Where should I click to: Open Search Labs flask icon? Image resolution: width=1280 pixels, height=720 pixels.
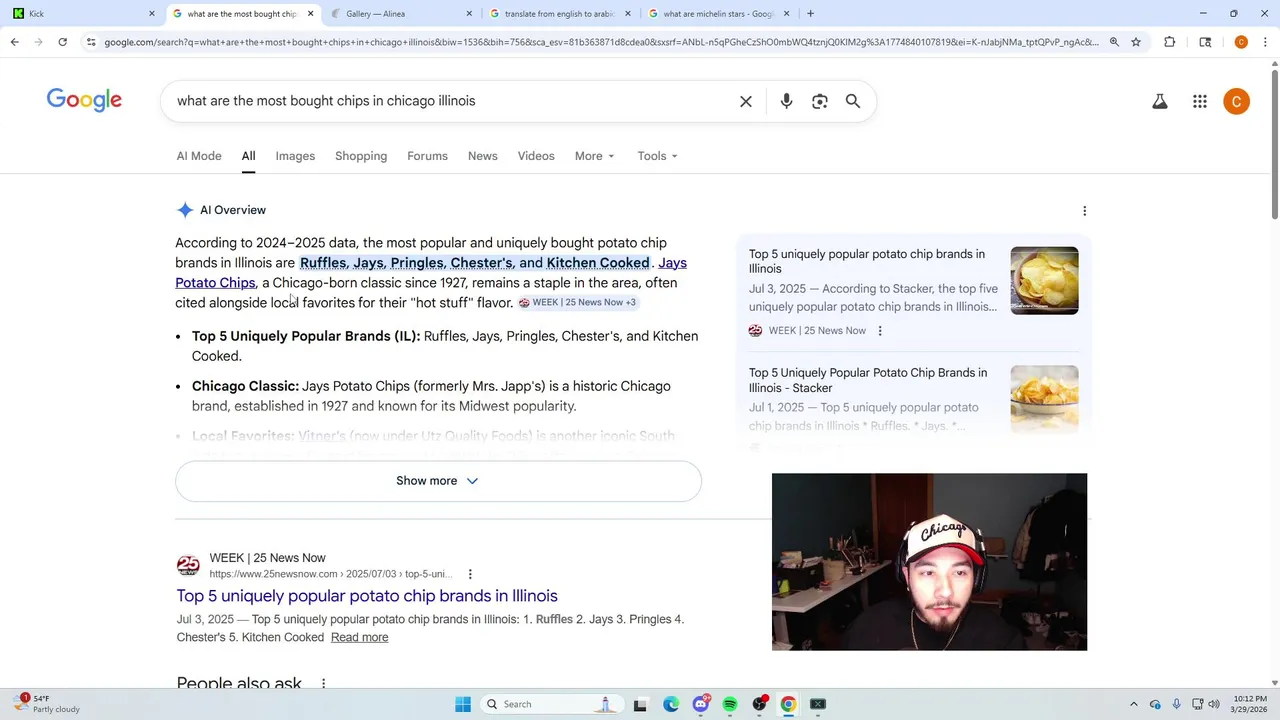[x=1160, y=101]
